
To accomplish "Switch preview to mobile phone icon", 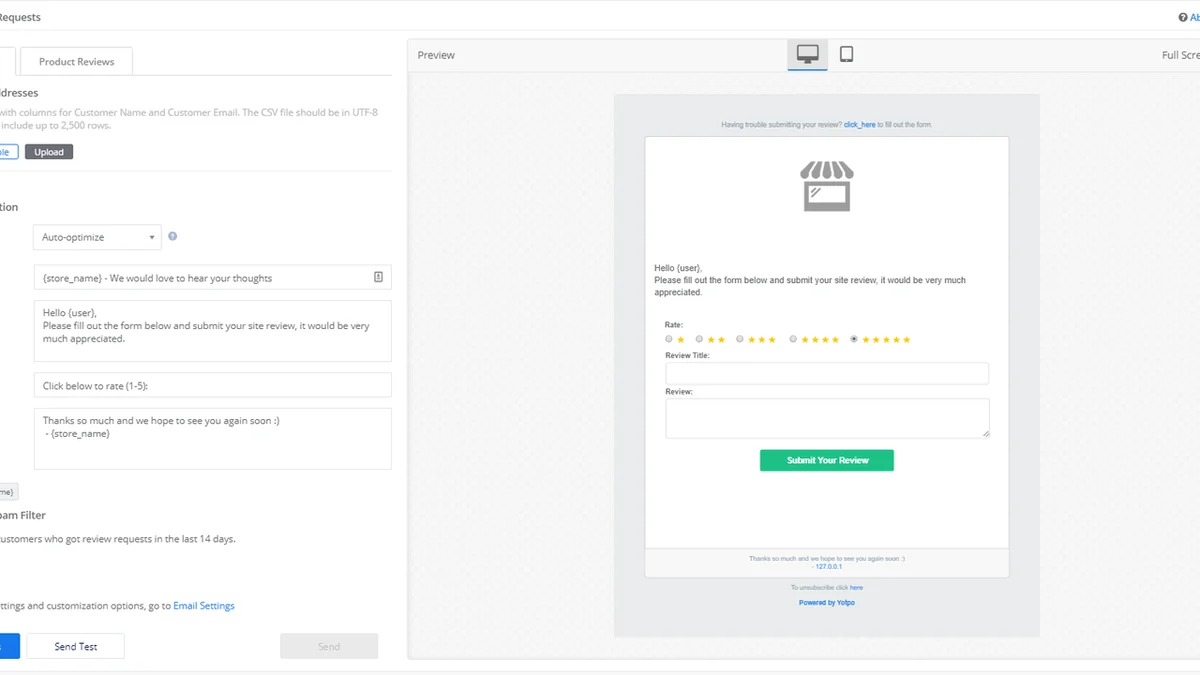I will (x=846, y=54).
